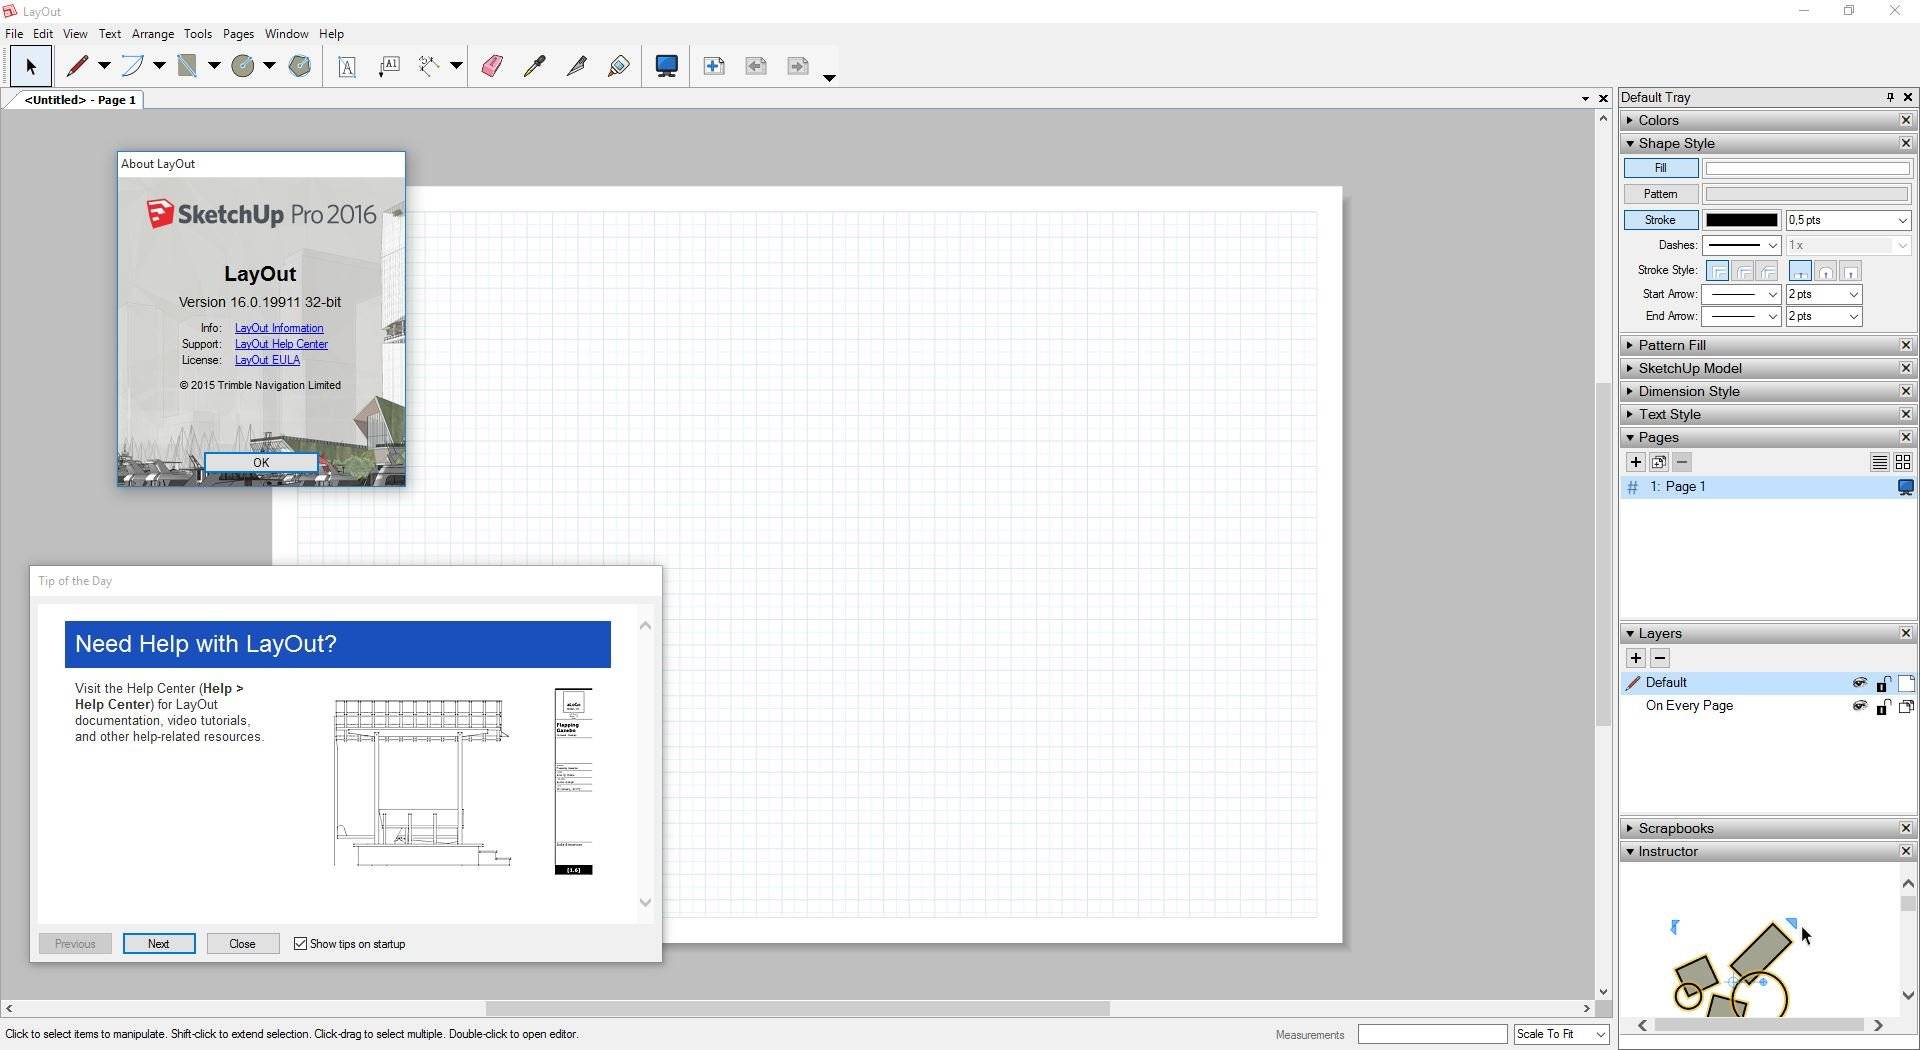The width and height of the screenshot is (1920, 1050).
Task: Toggle visibility of On Every Page layer
Action: point(1859,706)
